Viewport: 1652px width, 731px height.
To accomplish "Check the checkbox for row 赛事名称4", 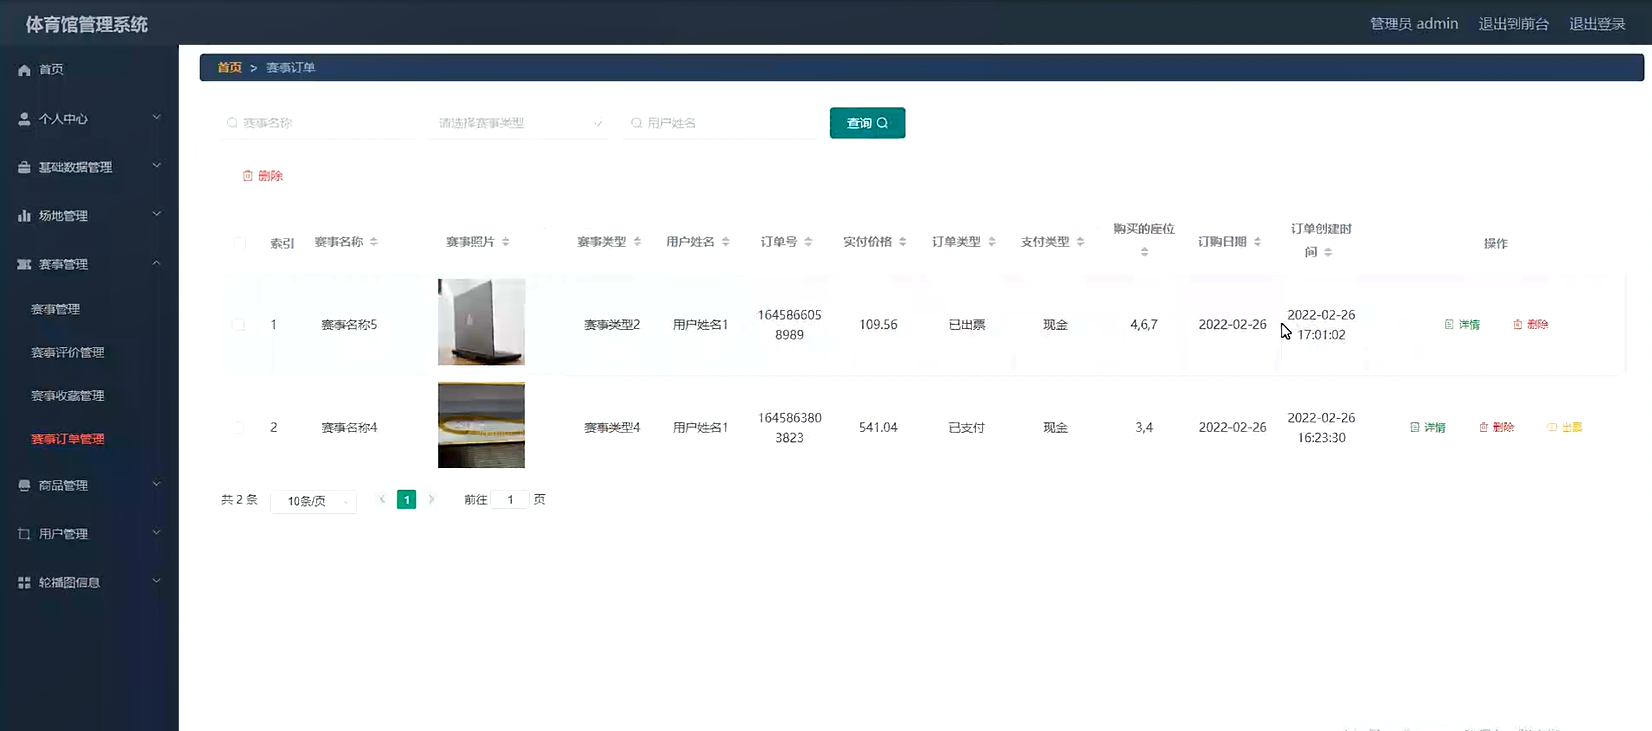I will click(239, 428).
